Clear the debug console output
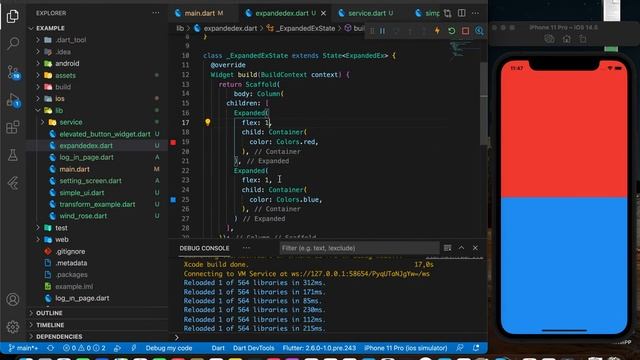Viewport: 640px width, 360px height. point(447,248)
